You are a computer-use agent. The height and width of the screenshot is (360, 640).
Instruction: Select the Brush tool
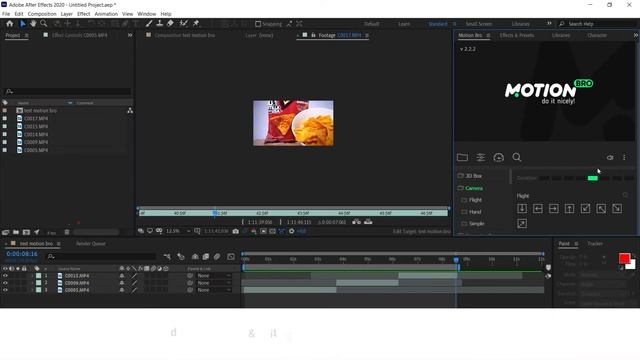pyautogui.click(x=149, y=24)
